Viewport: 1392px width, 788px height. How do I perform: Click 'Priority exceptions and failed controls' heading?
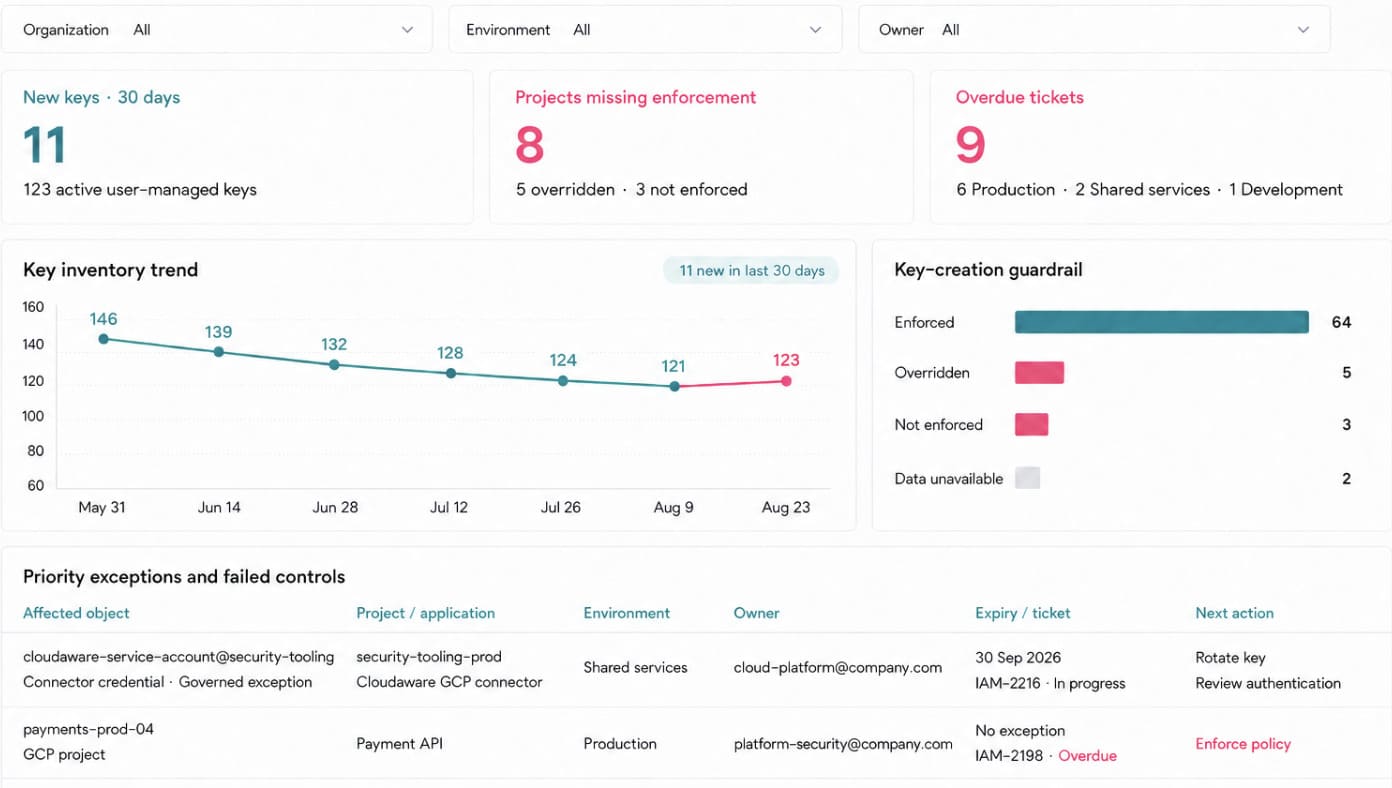pos(184,577)
